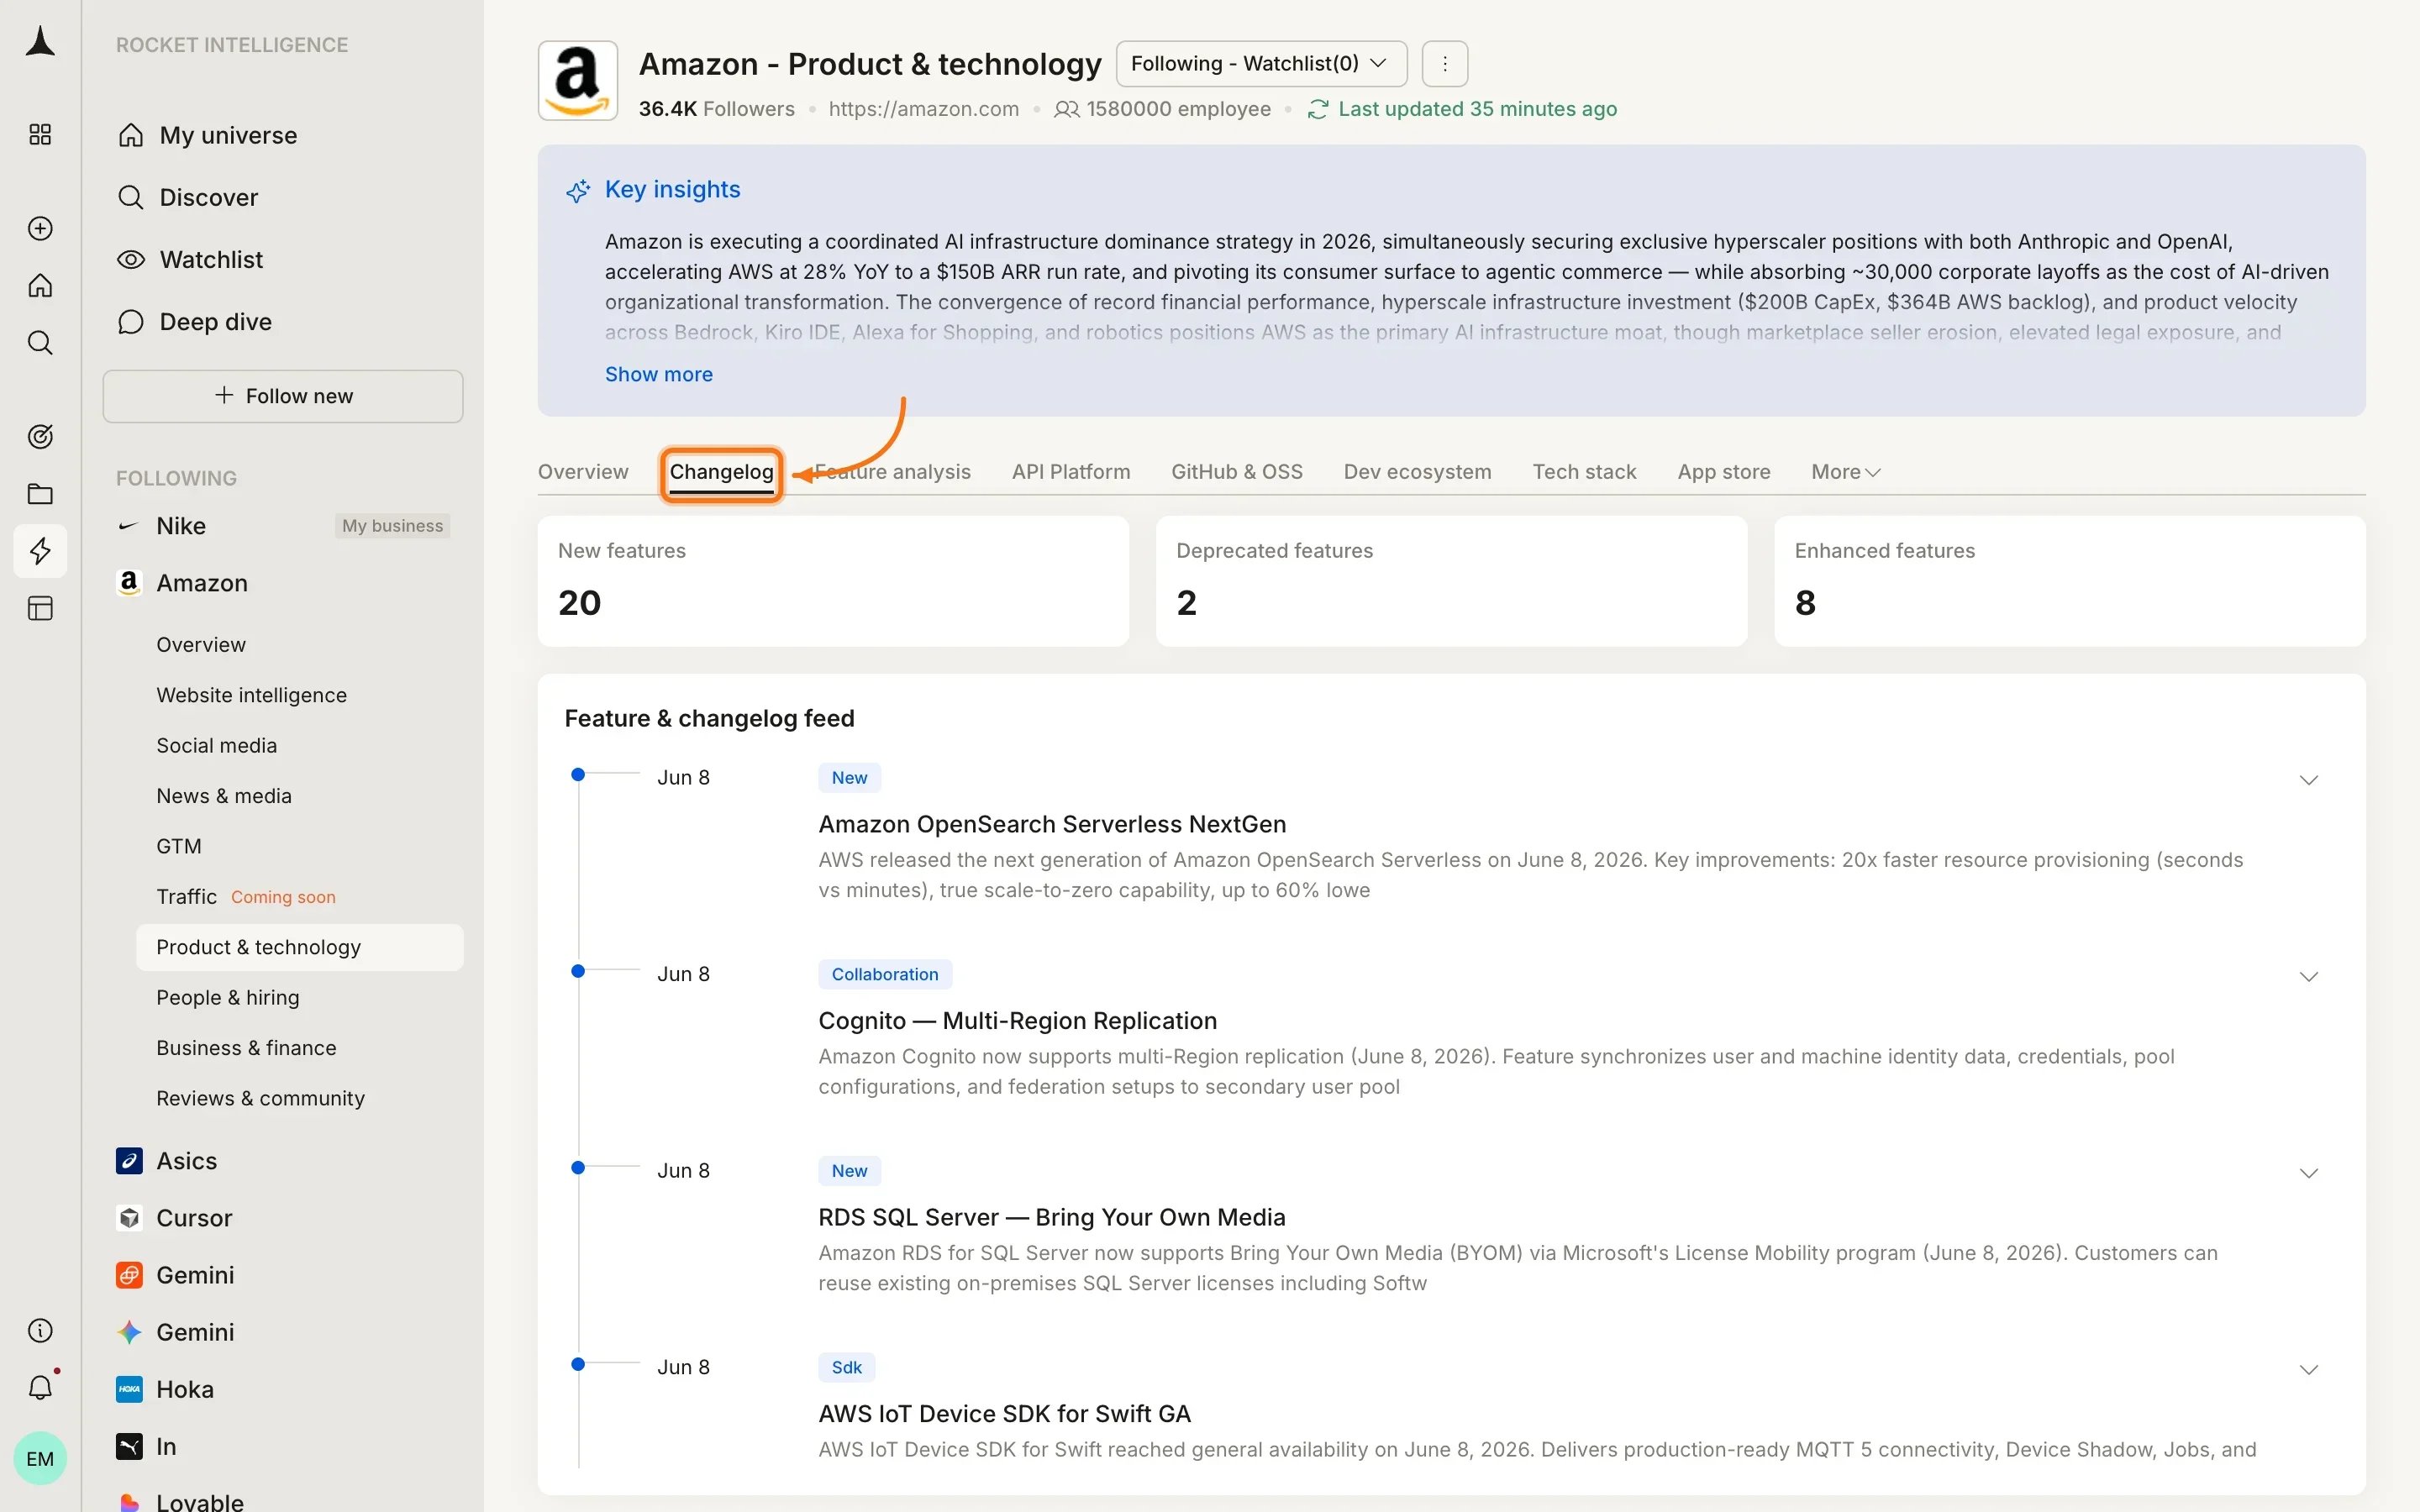Click the Rocket logo in the rail
Screen dimensions: 2420x1512
pyautogui.click(x=40, y=42)
